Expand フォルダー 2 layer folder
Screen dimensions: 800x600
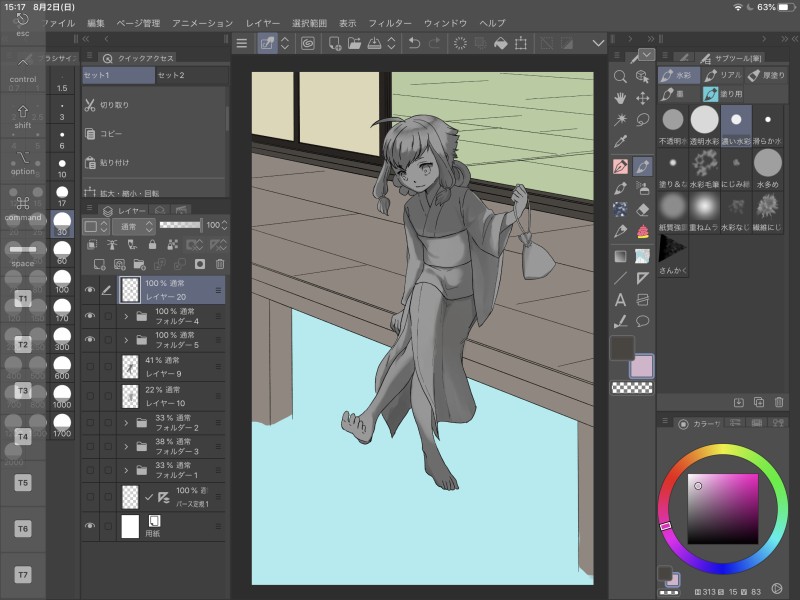[x=126, y=422]
